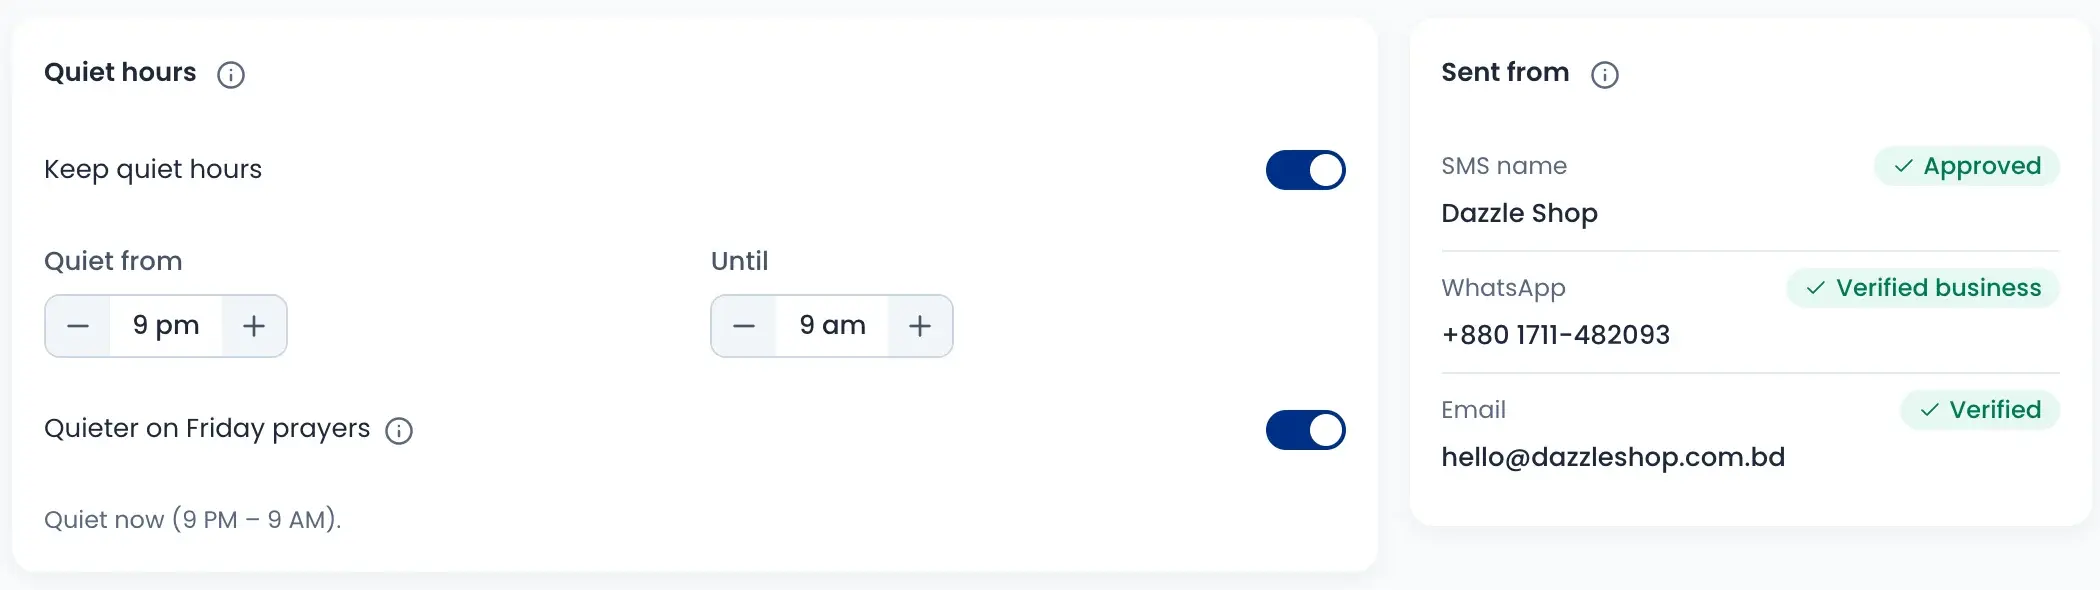2100x590 pixels.
Task: Open hello@dazzleshop.com.bd email address
Action: [1613, 457]
